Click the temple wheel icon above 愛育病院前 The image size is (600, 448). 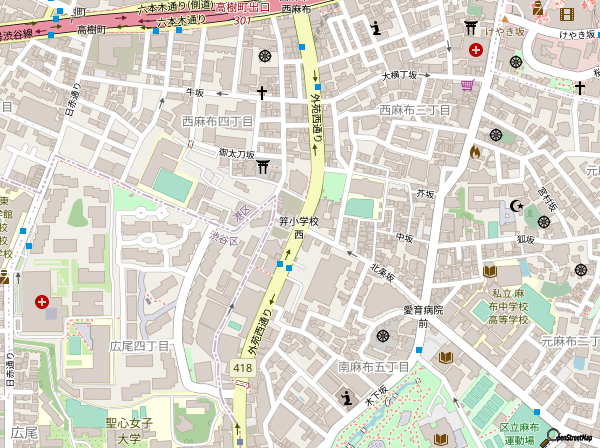pyautogui.click(x=383, y=334)
